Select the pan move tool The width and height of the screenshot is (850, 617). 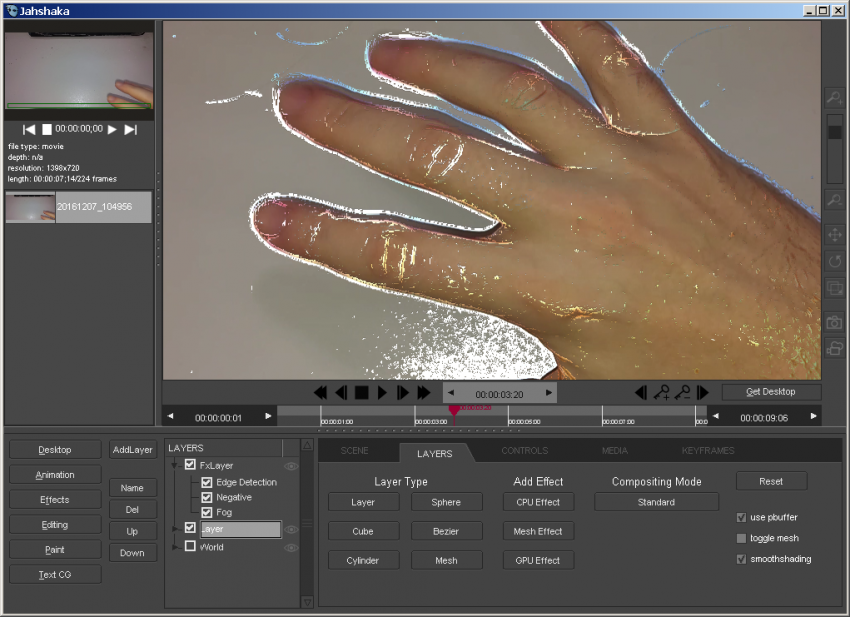point(834,235)
